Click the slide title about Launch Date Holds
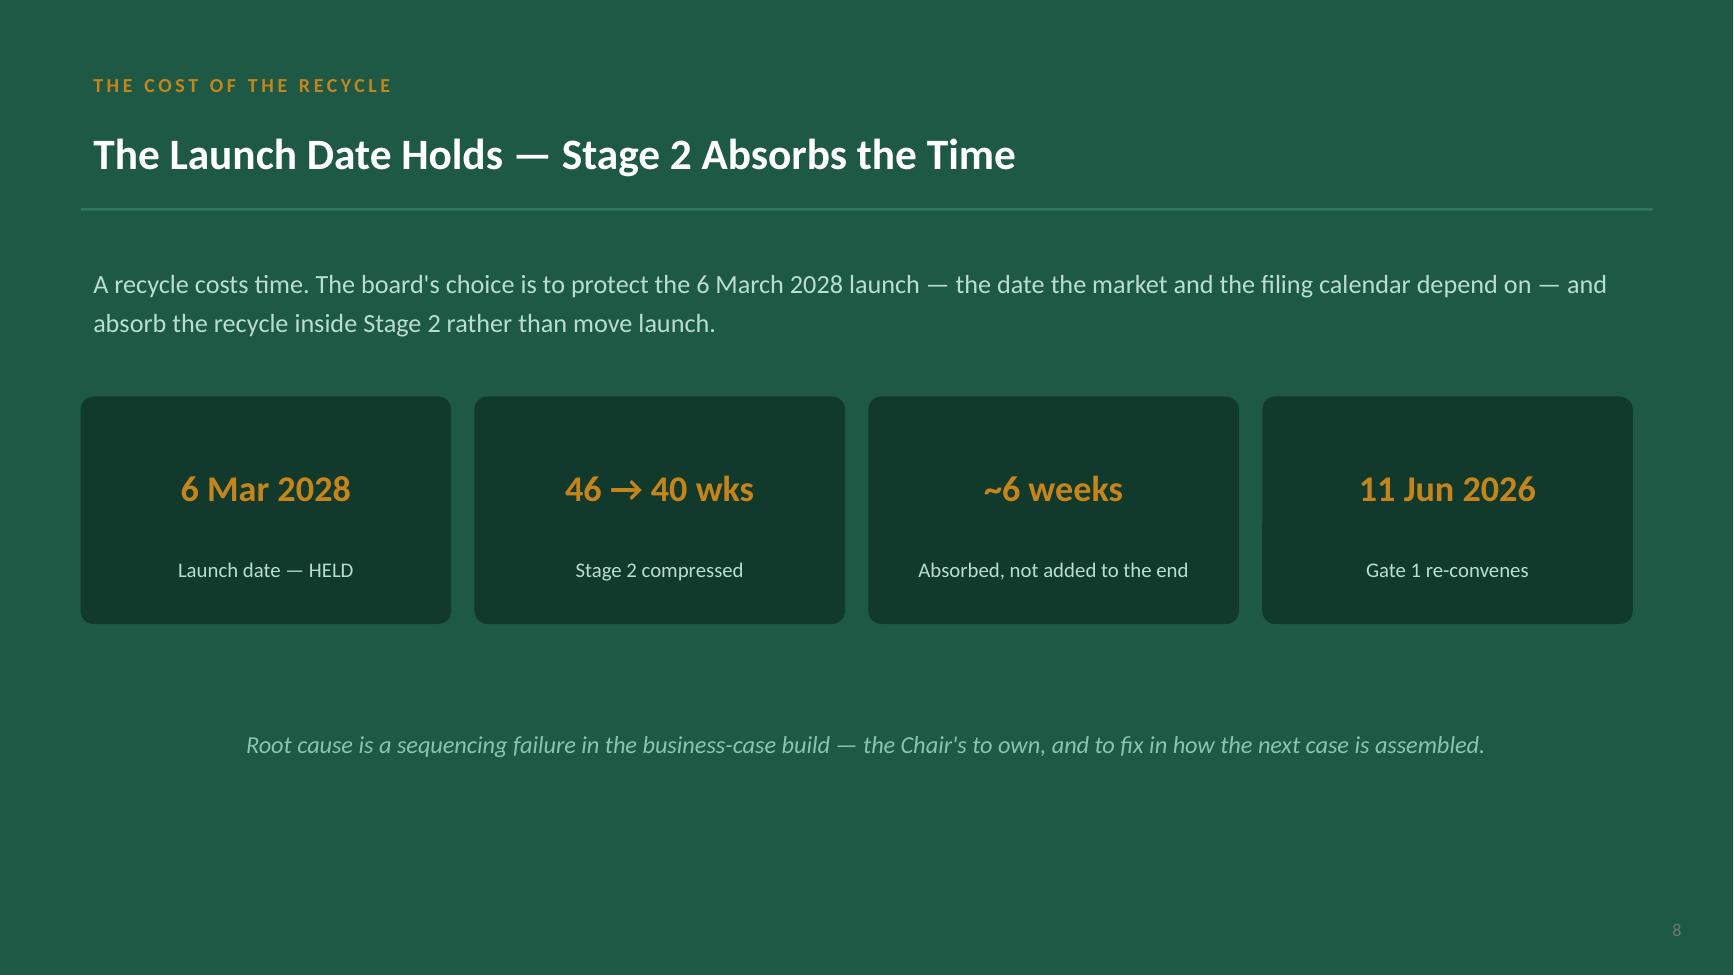The height and width of the screenshot is (975, 1734). [x=554, y=156]
